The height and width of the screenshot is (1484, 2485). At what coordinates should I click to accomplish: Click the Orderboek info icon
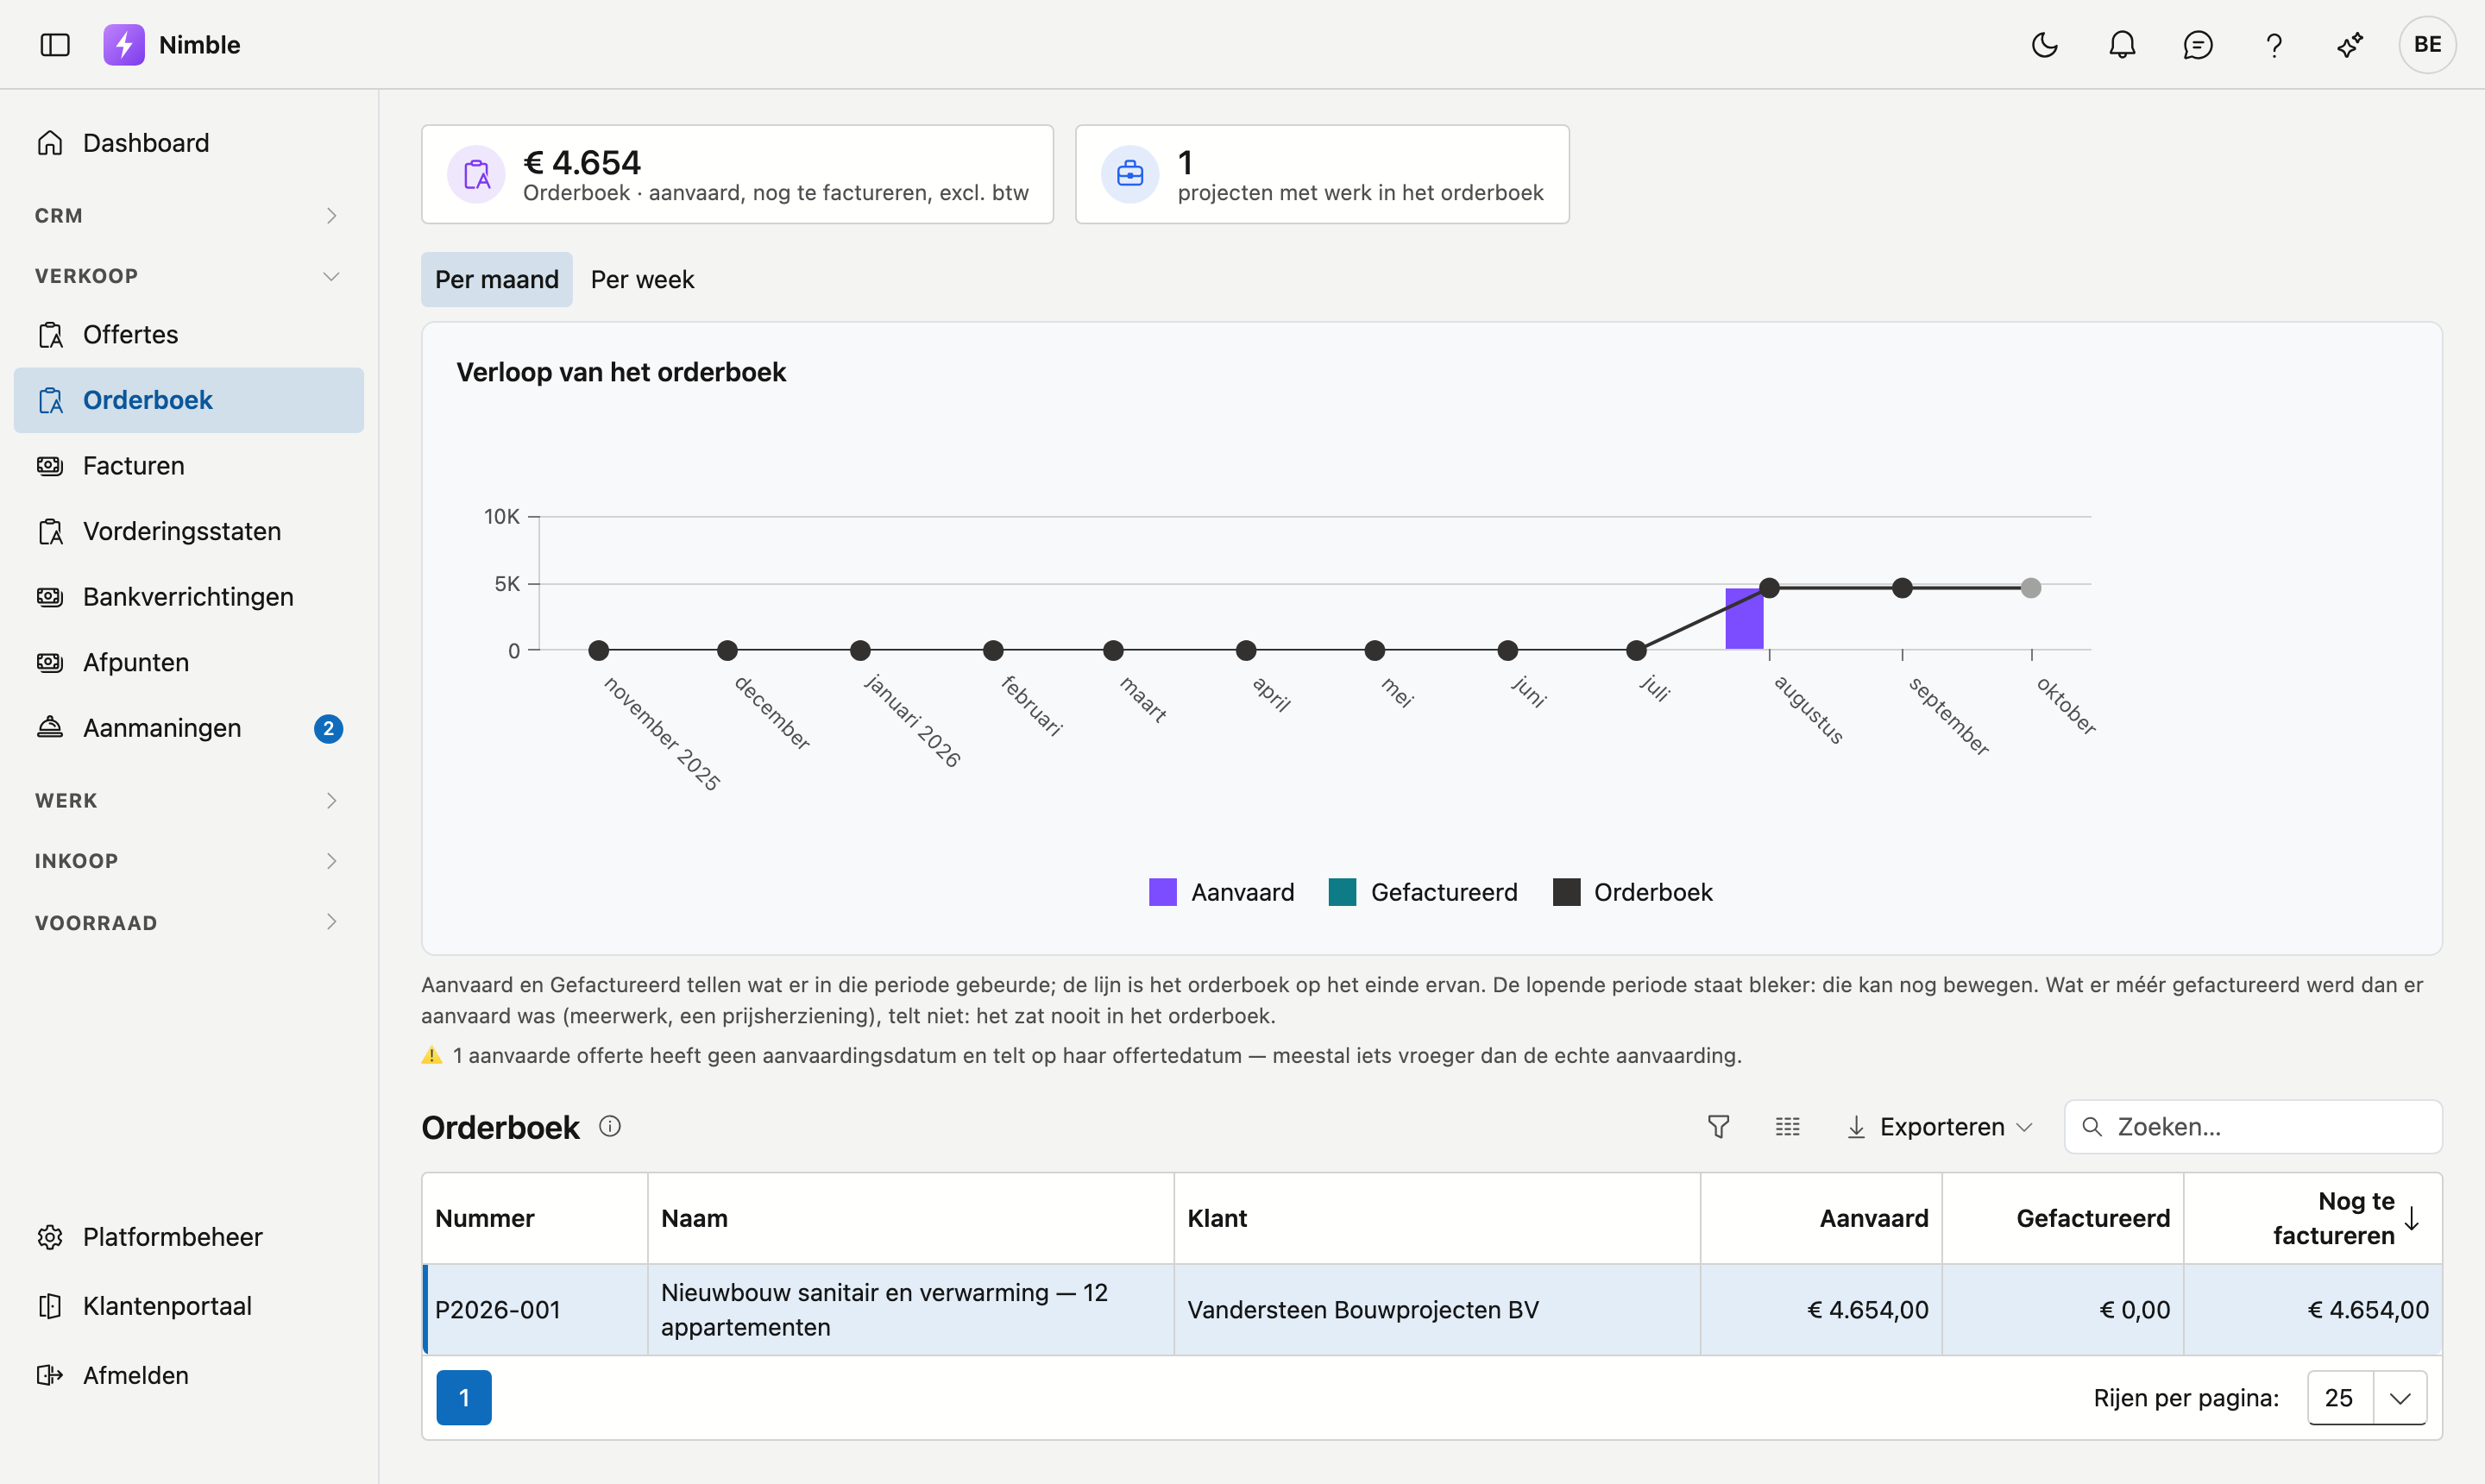[x=610, y=1127]
